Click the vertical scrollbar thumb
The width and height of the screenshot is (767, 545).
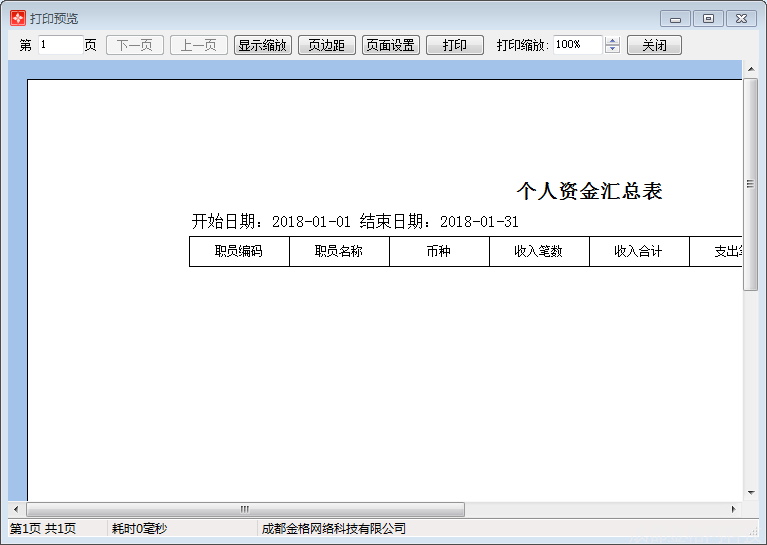pyautogui.click(x=751, y=184)
